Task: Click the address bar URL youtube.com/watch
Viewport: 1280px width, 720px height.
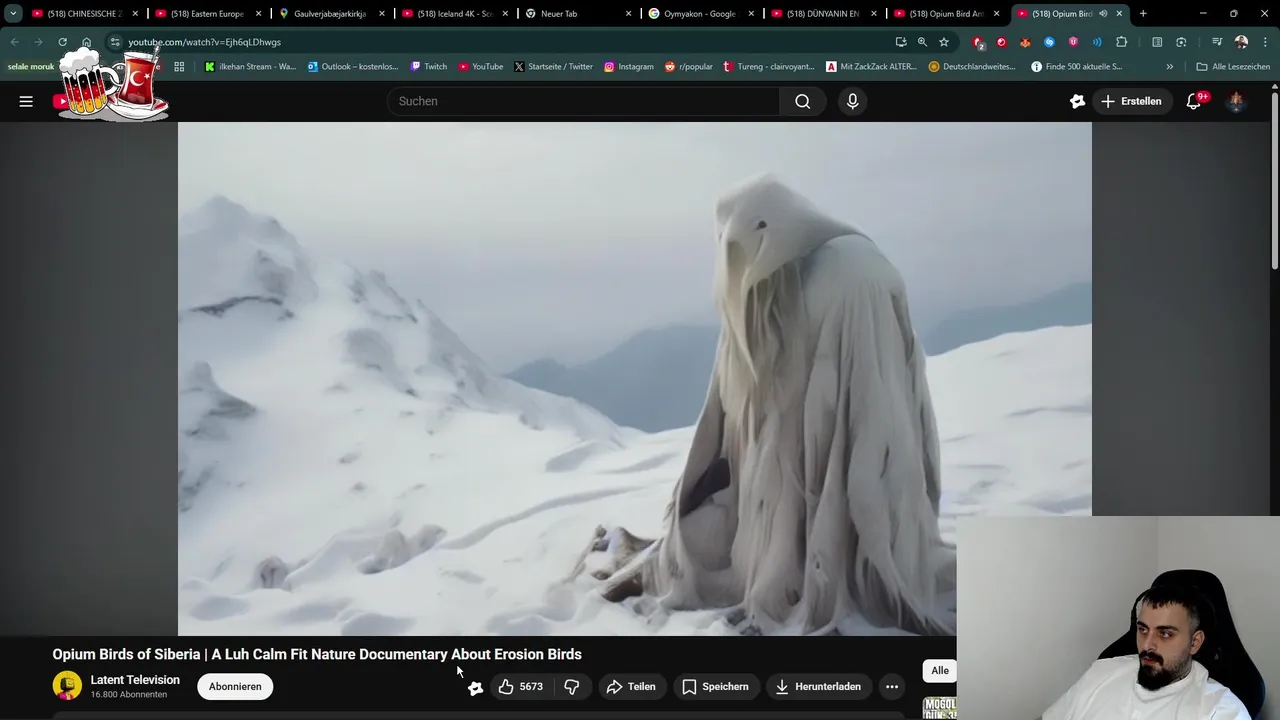Action: tap(204, 42)
